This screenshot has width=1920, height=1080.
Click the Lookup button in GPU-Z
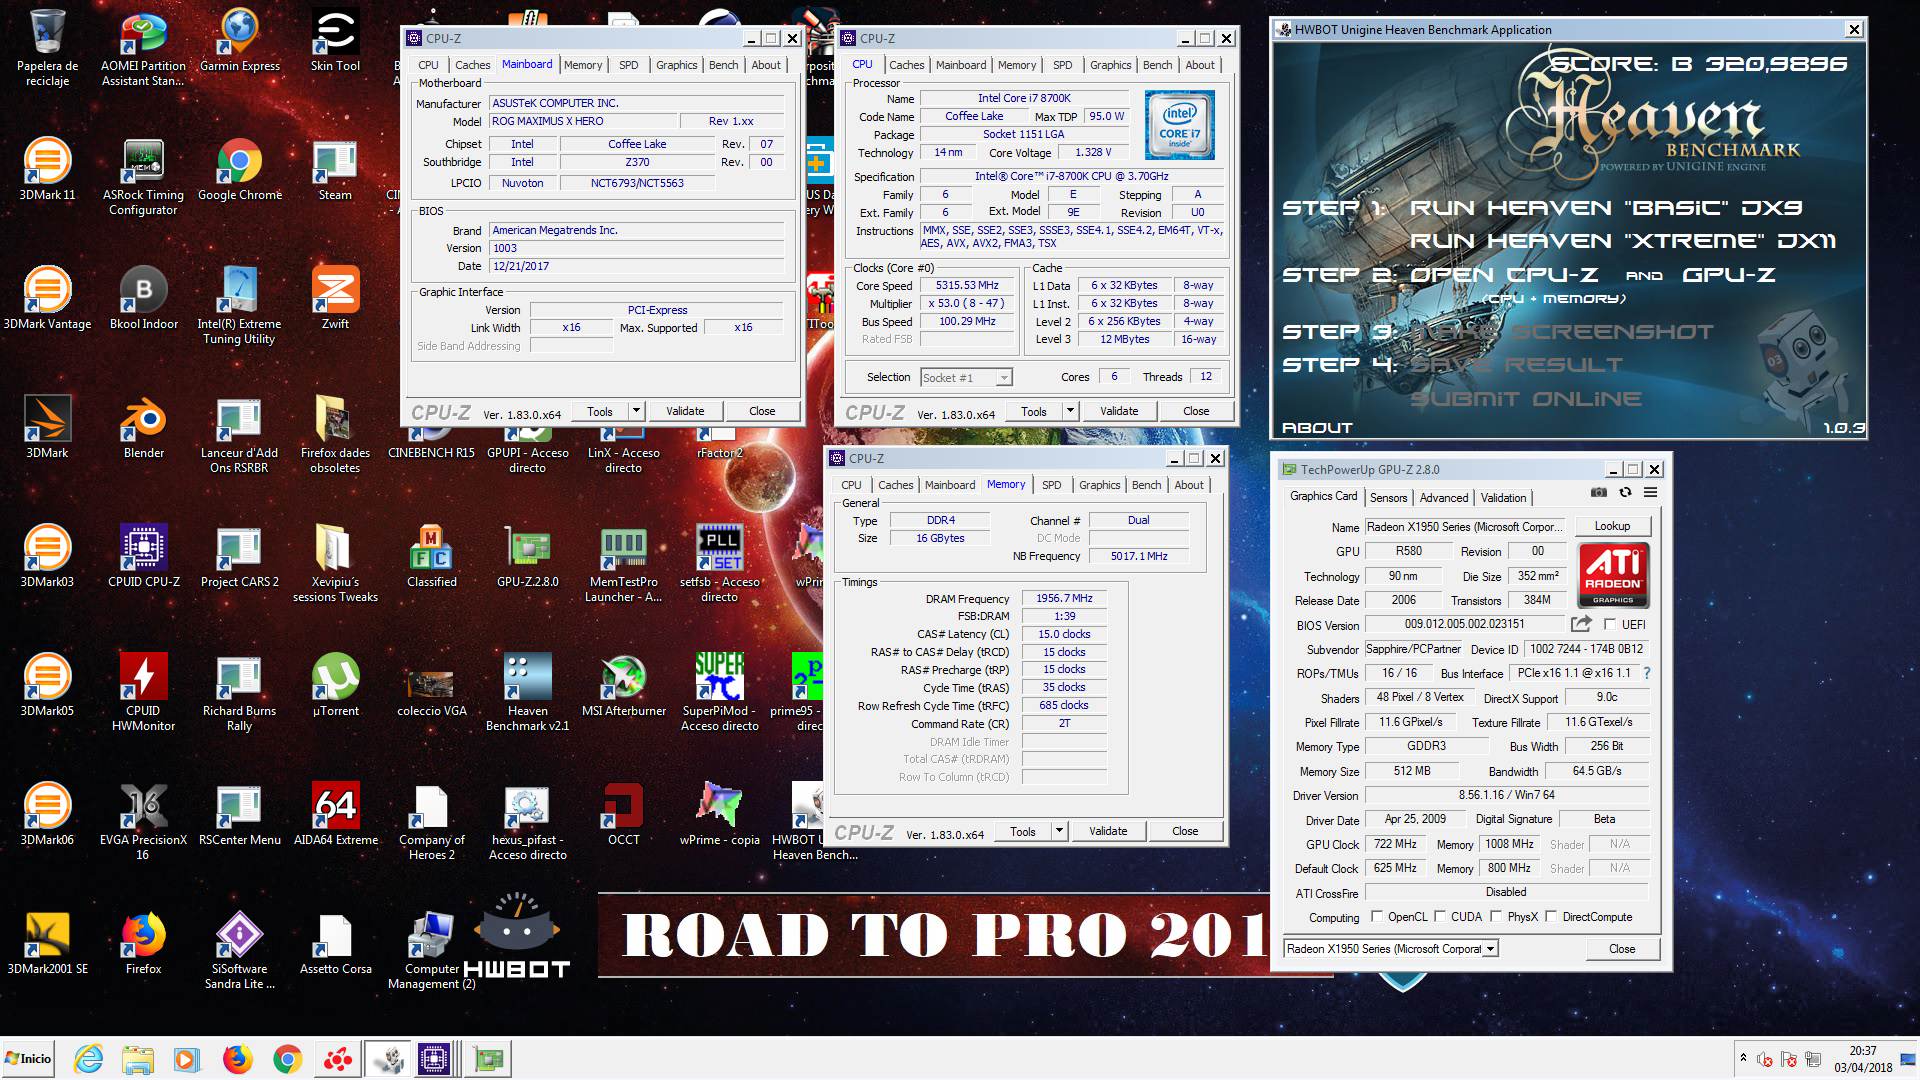1612,526
